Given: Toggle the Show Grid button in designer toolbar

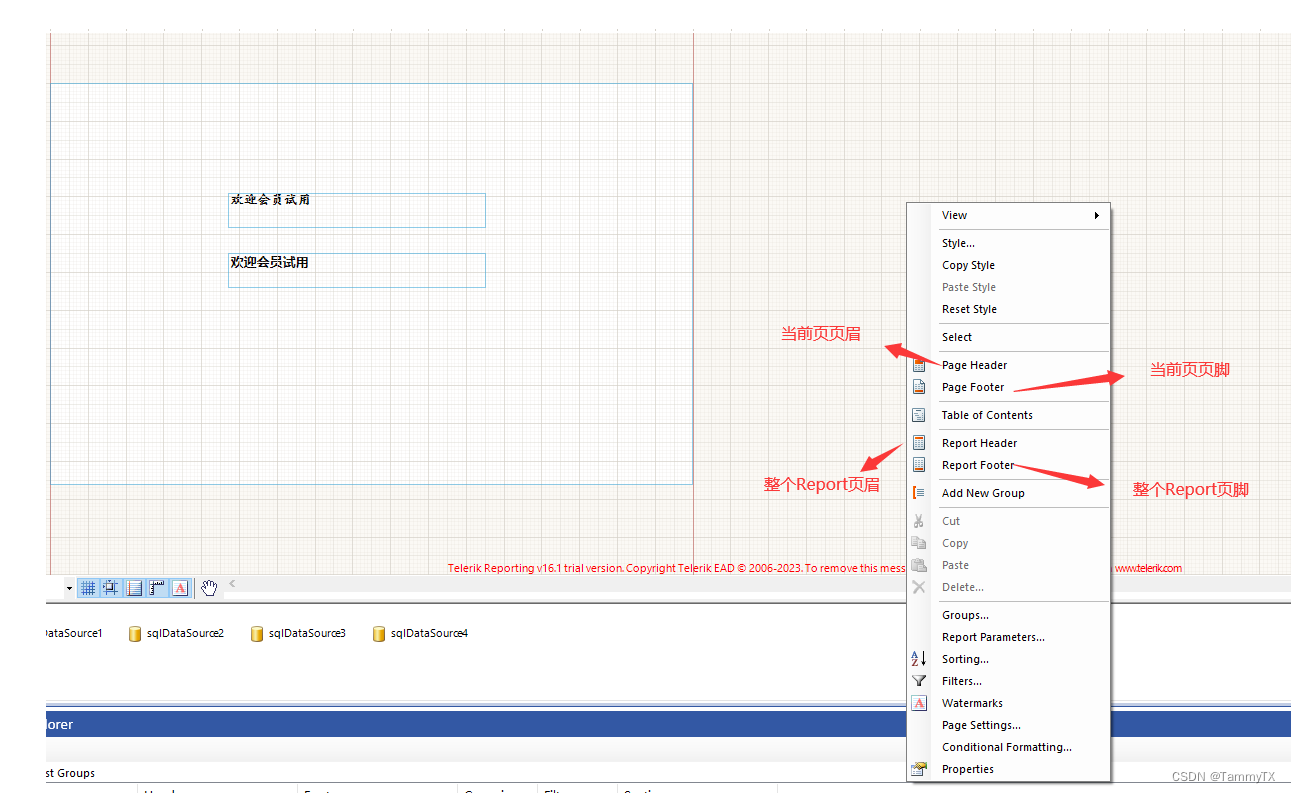Looking at the screenshot, I should (88, 588).
